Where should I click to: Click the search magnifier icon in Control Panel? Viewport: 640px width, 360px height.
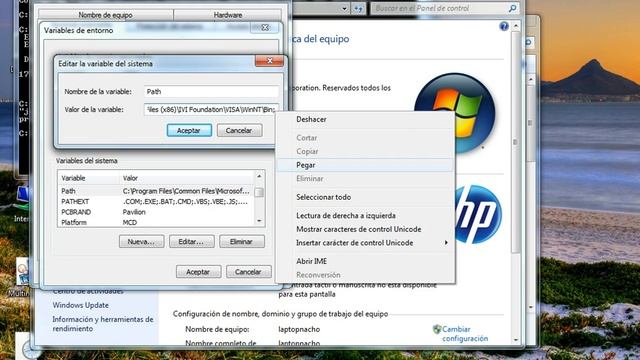(x=513, y=8)
